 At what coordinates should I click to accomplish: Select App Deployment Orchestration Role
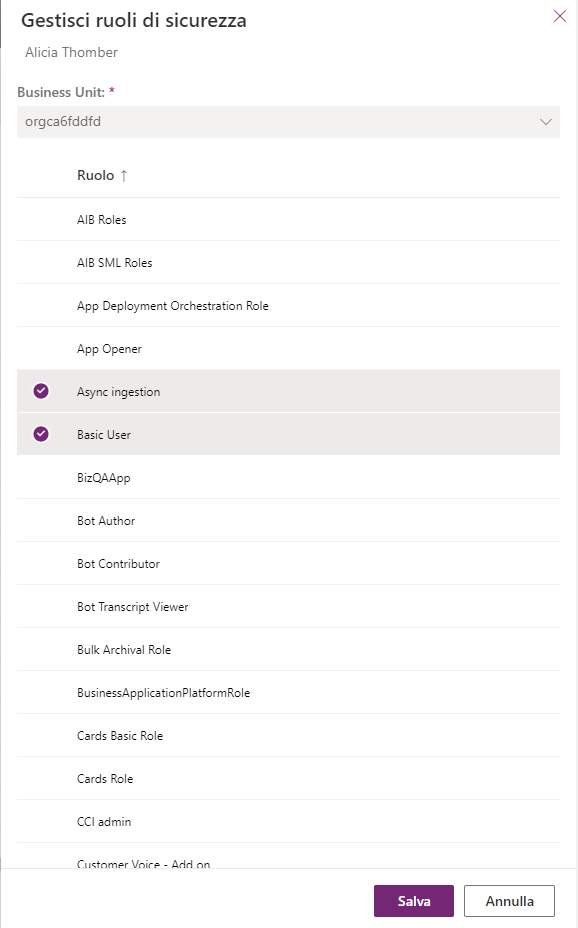click(288, 305)
